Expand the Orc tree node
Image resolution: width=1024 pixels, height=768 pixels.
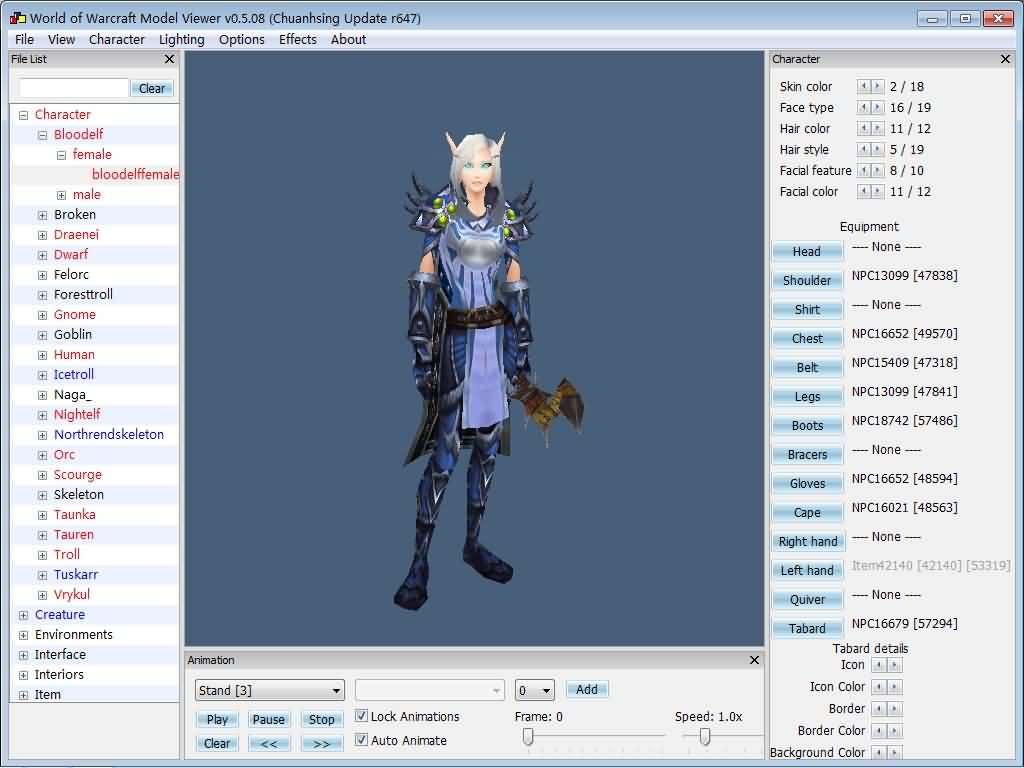click(x=42, y=455)
